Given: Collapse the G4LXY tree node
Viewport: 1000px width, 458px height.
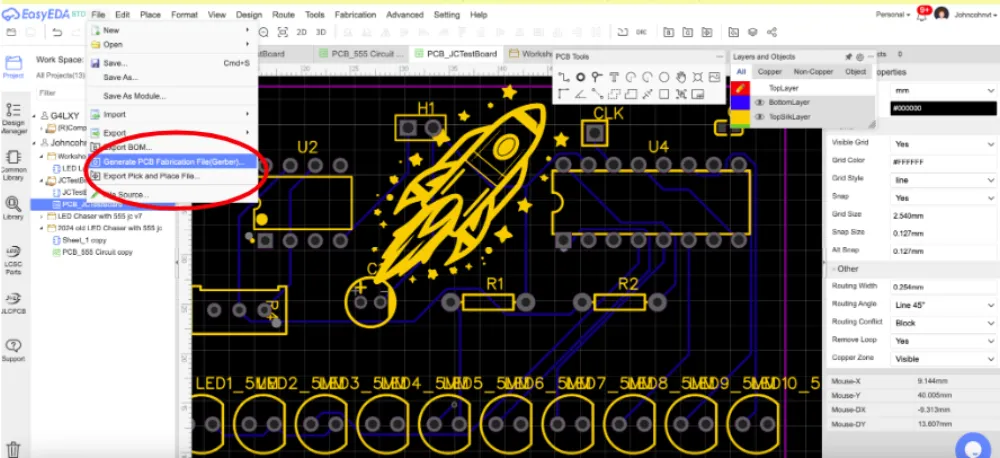Looking at the screenshot, I should point(41,115).
